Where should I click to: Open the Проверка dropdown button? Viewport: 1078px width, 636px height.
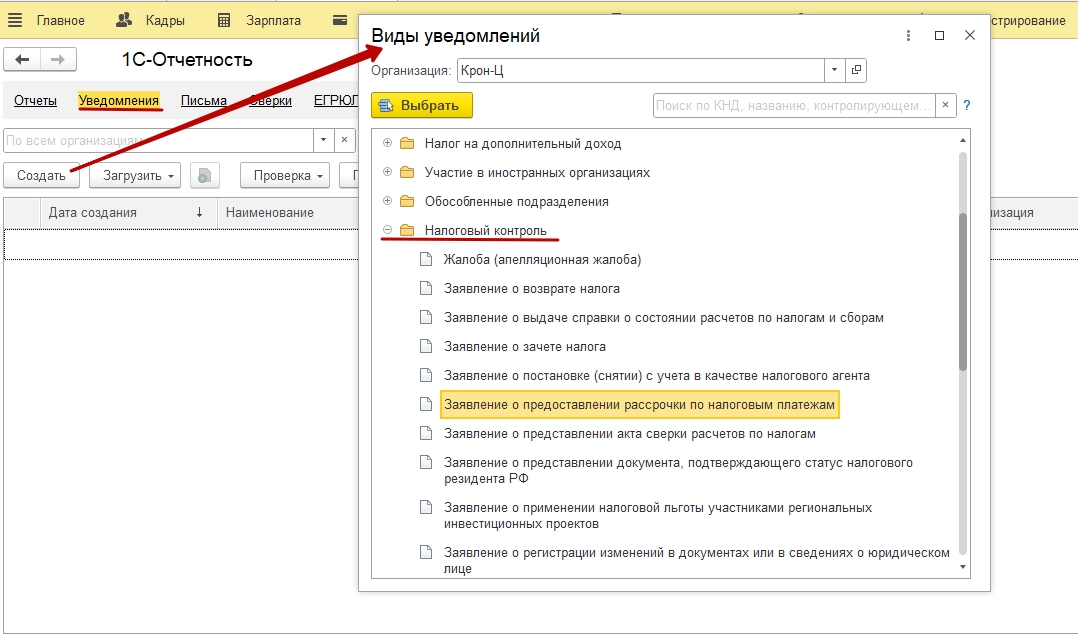point(285,175)
